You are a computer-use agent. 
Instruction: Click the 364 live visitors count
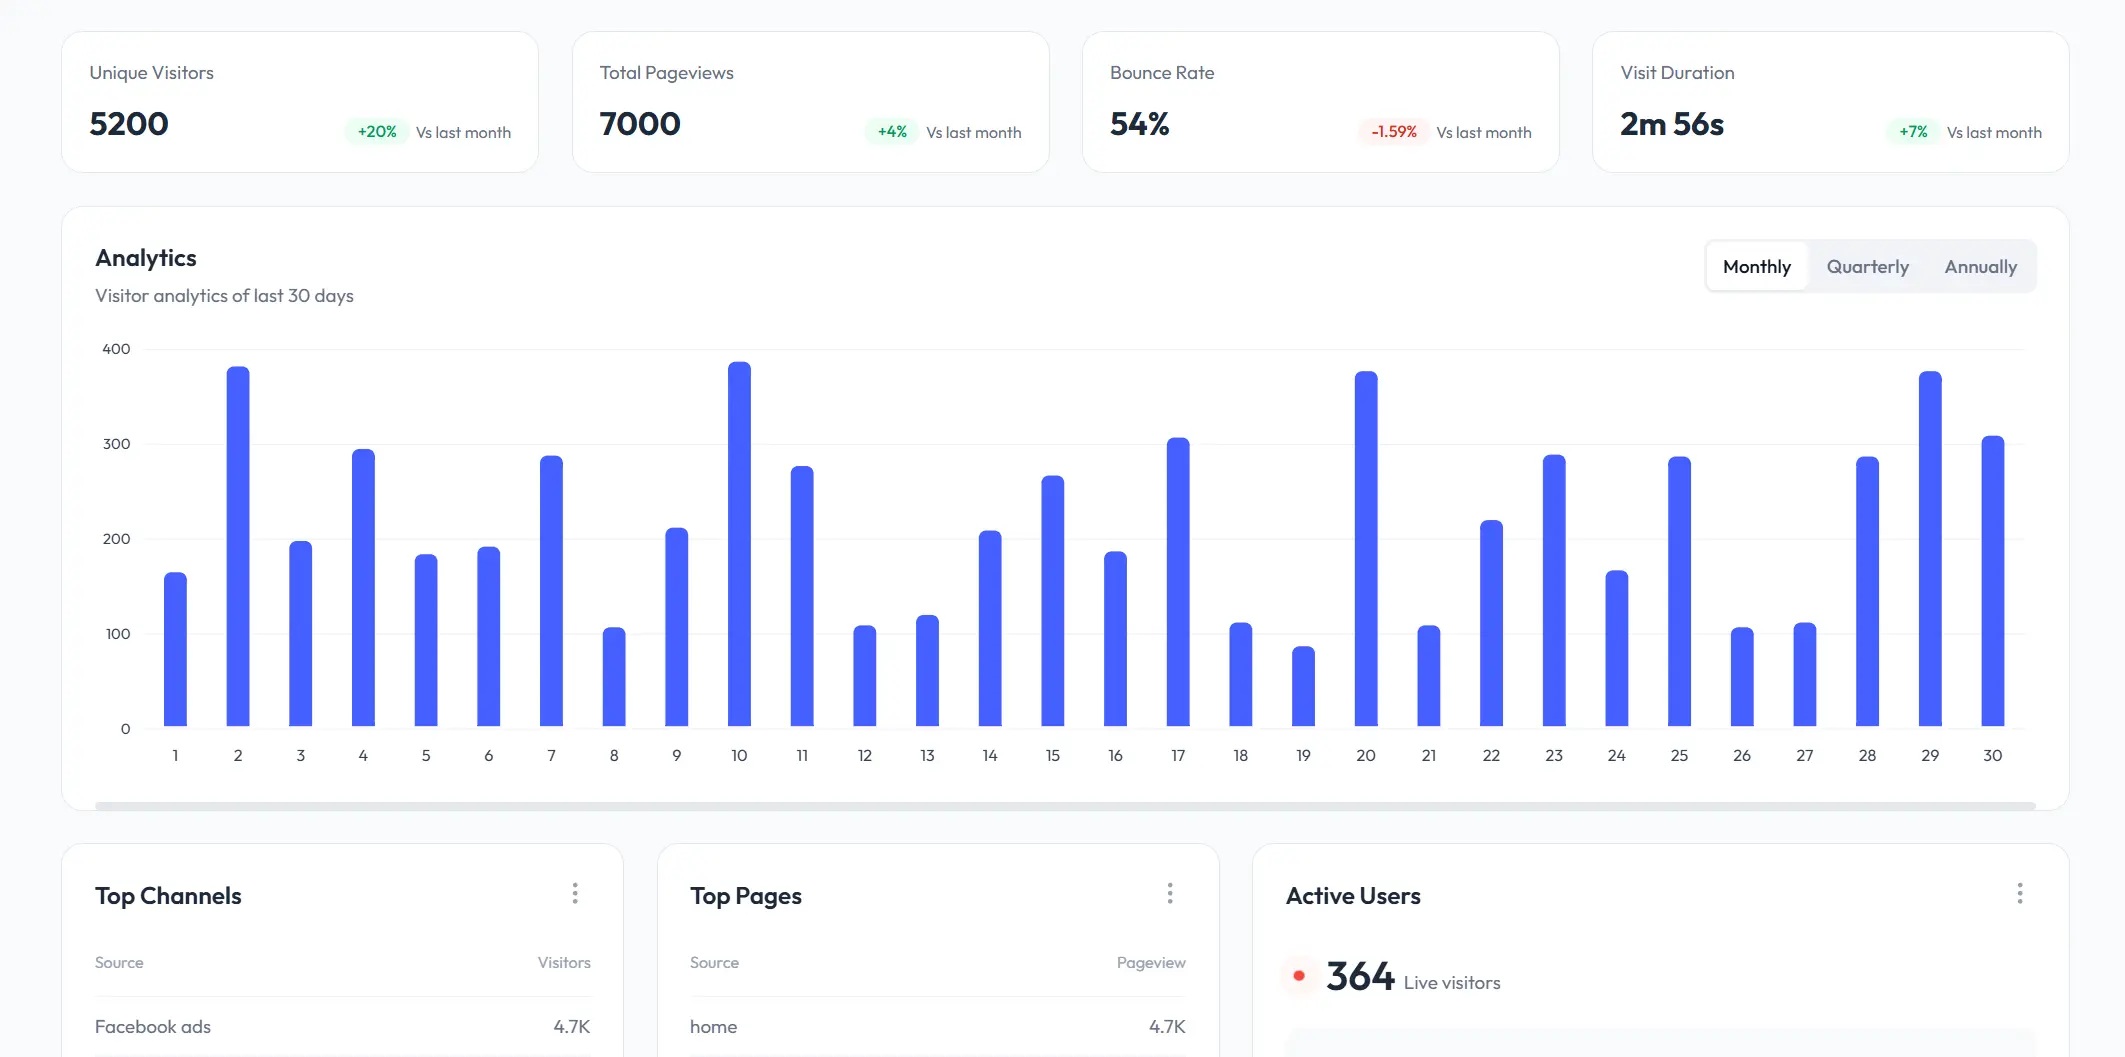[x=1360, y=975]
